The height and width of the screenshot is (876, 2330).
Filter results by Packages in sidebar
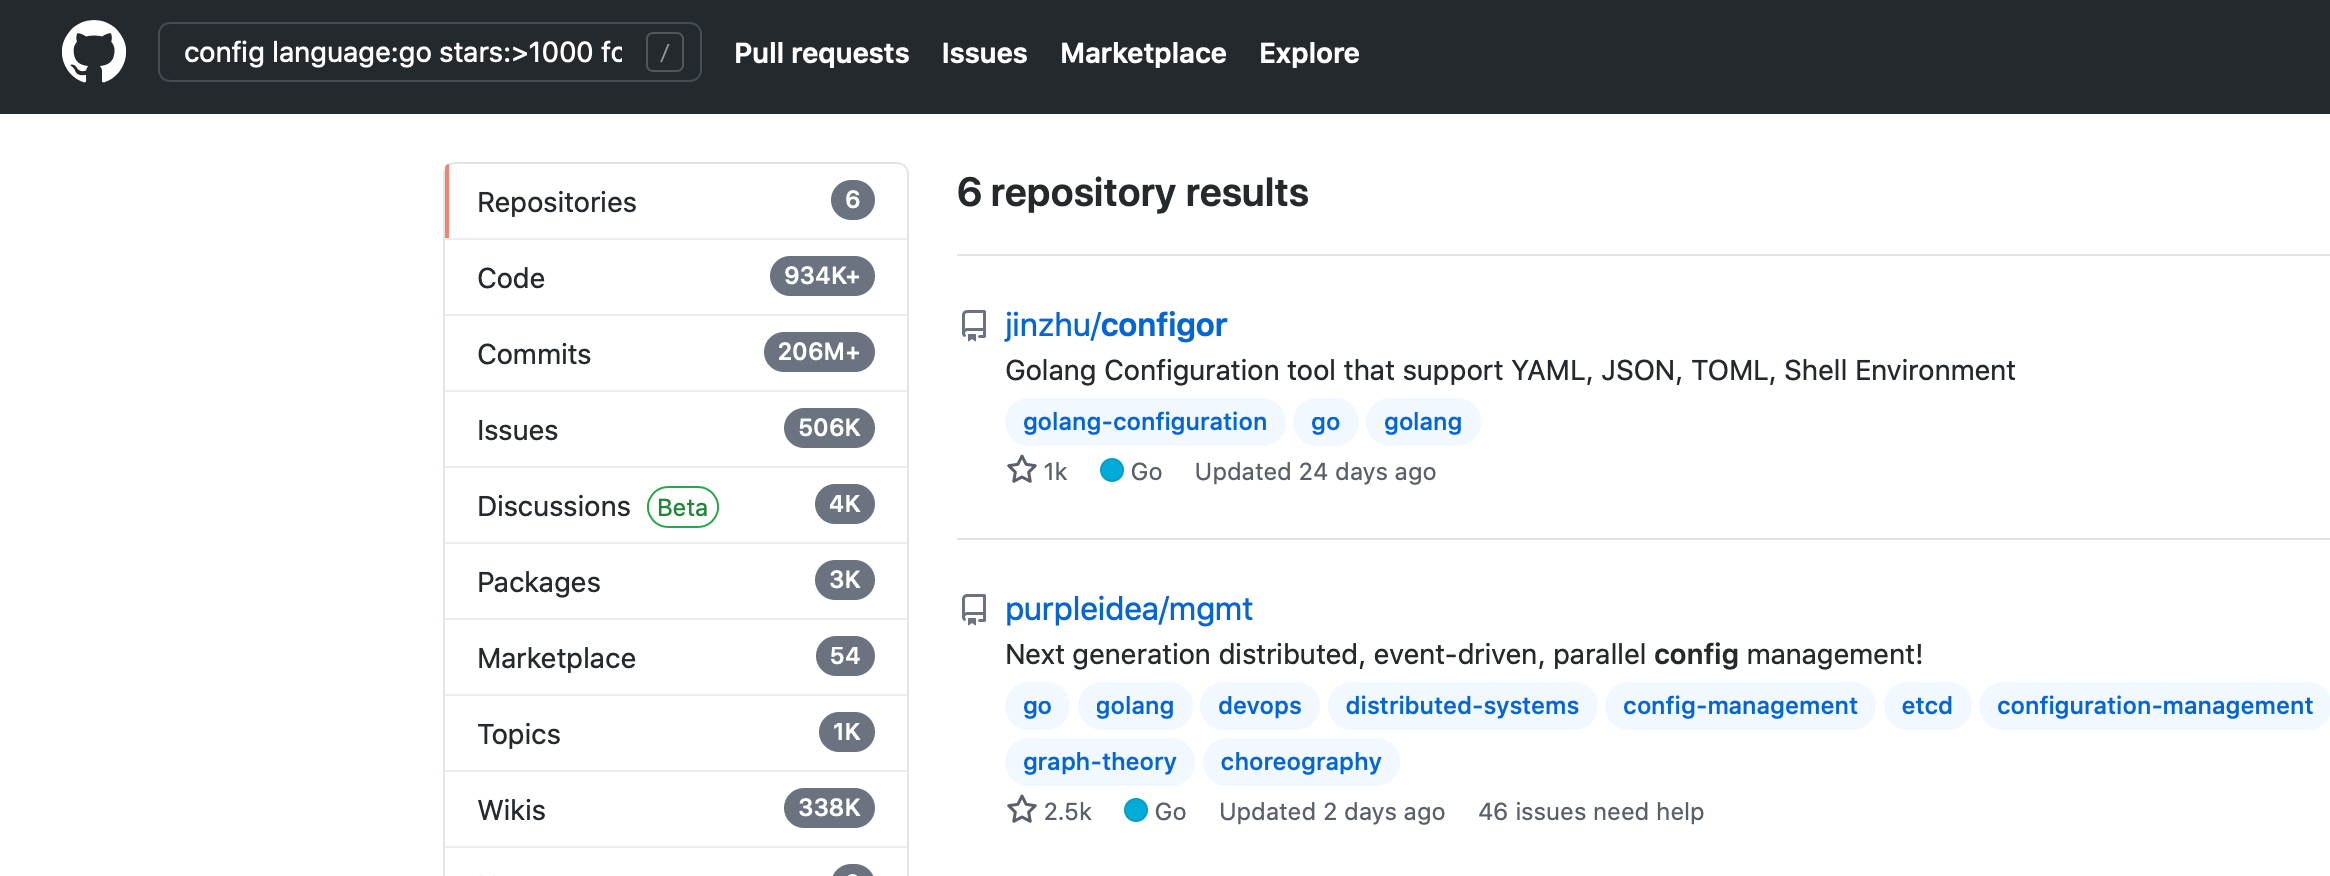[675, 582]
